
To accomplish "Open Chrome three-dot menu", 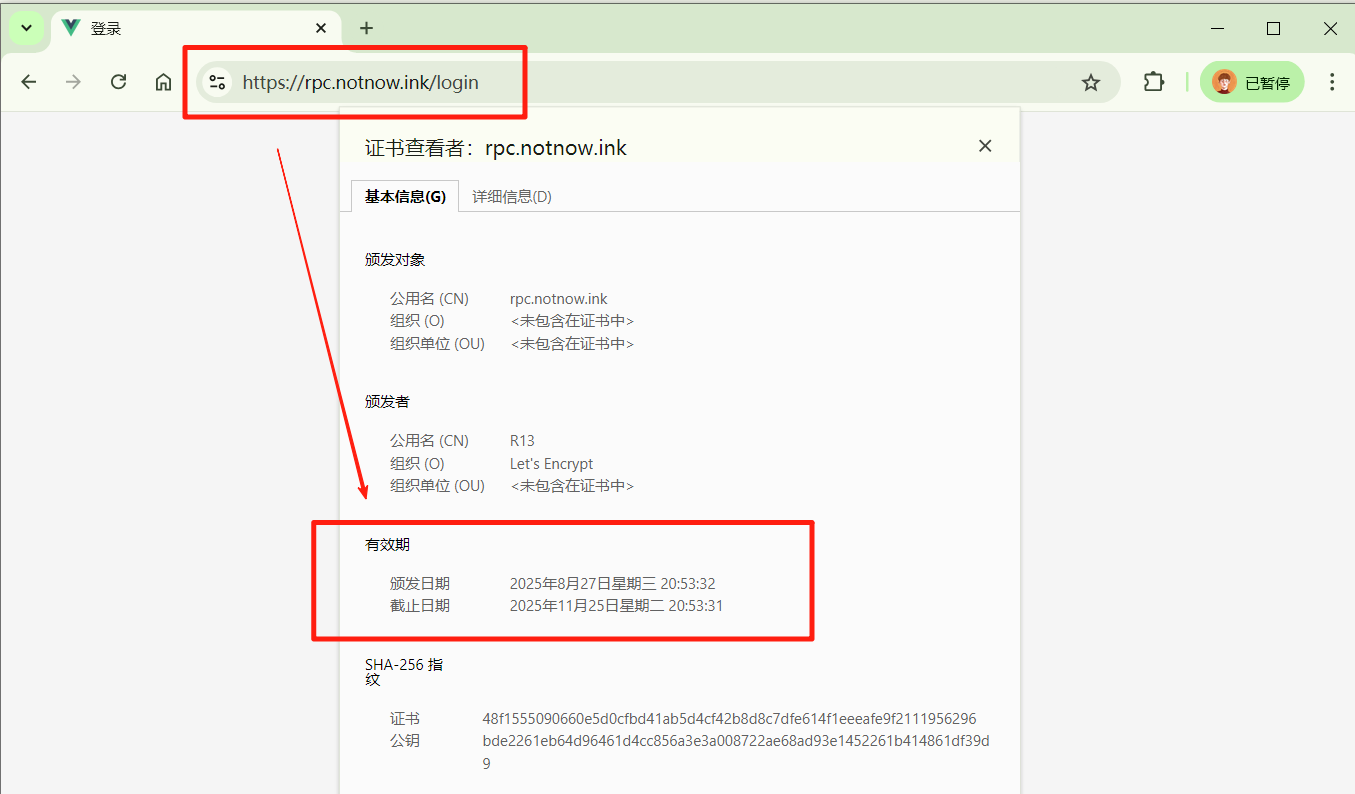I will tap(1331, 82).
